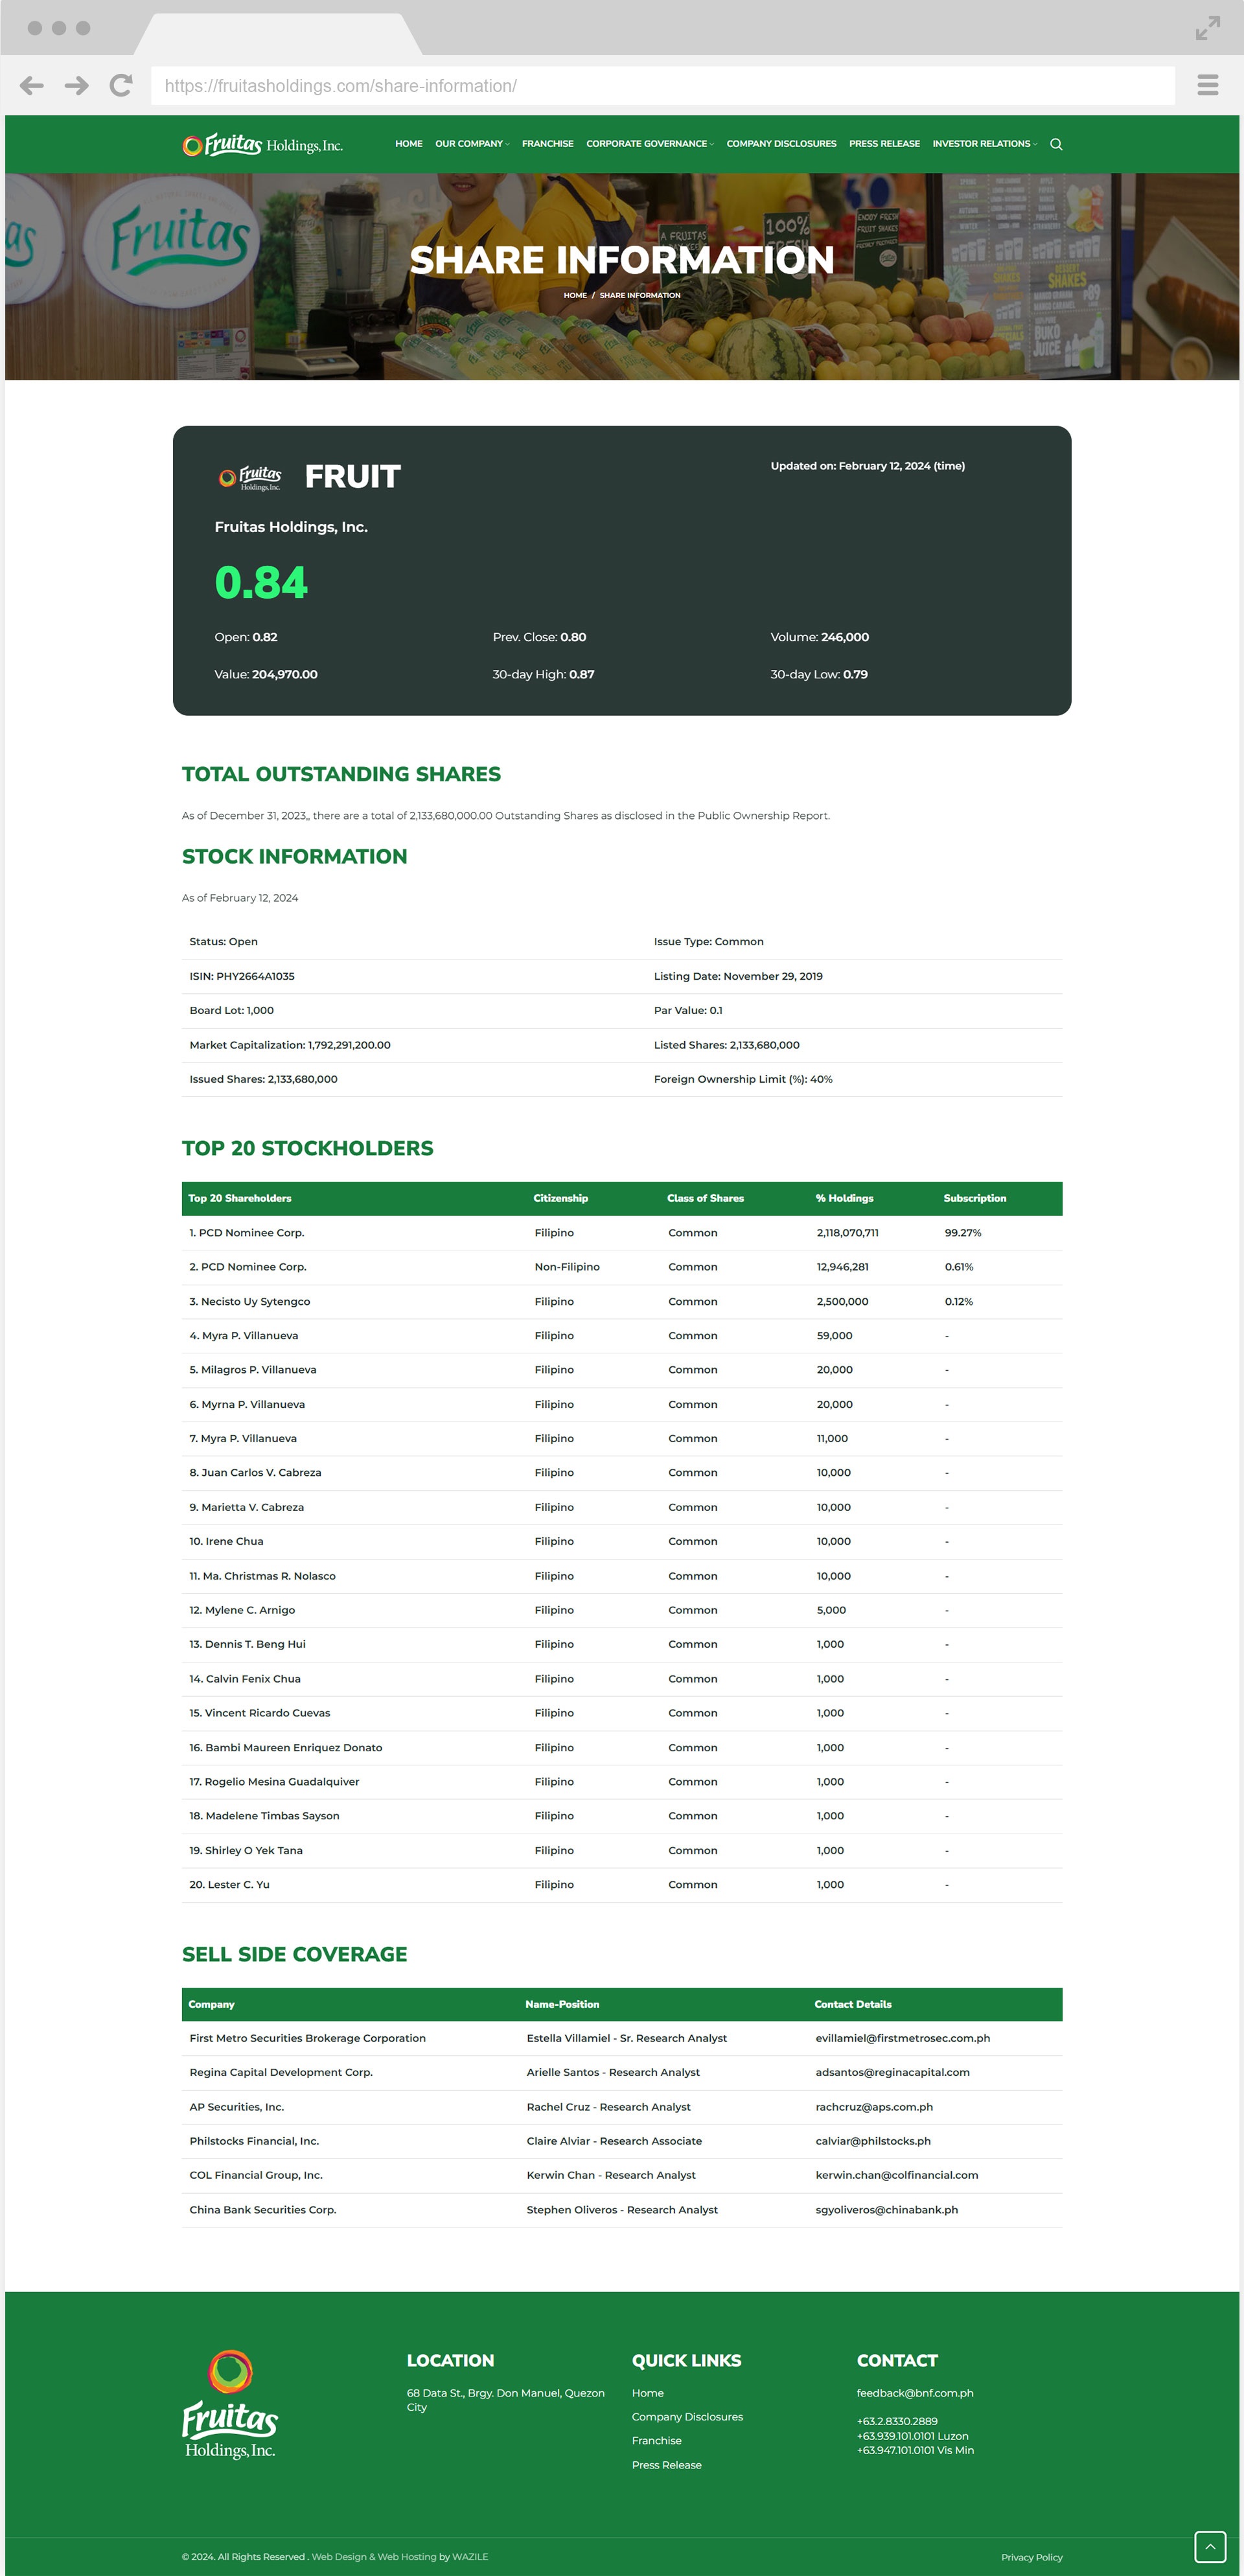
Task: Click the 30-day High 0.87 value
Action: pyautogui.click(x=543, y=674)
